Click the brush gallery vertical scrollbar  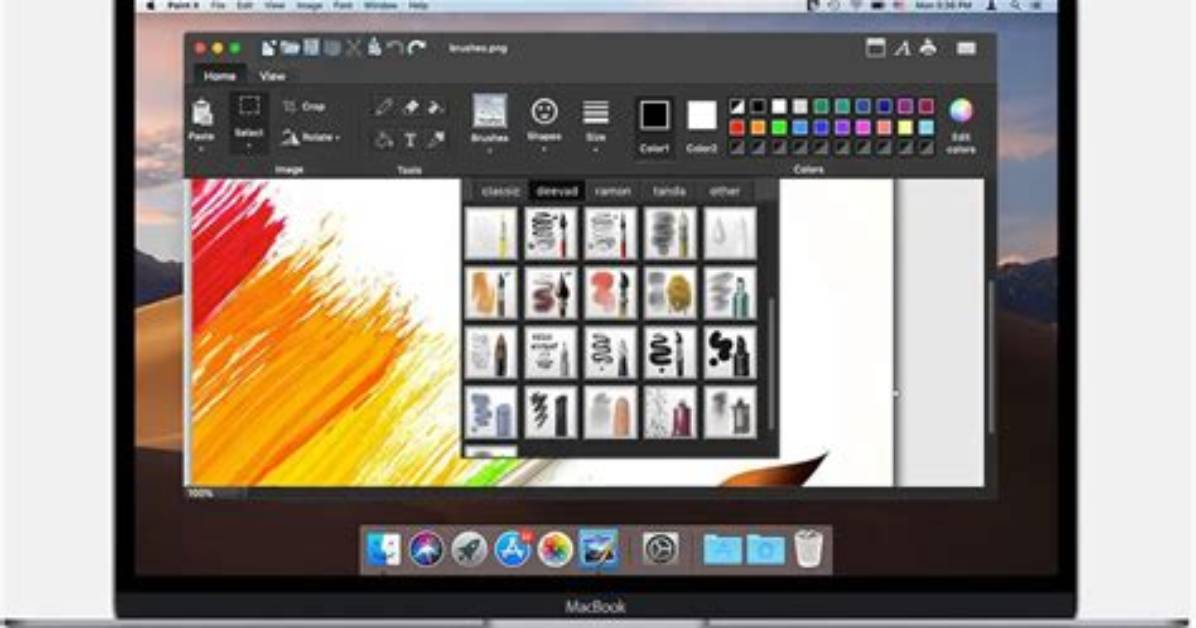(x=771, y=362)
